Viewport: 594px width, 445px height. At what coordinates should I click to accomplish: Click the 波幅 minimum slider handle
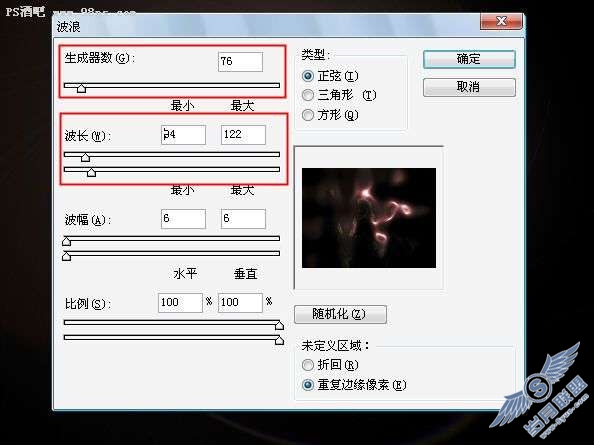(67, 241)
